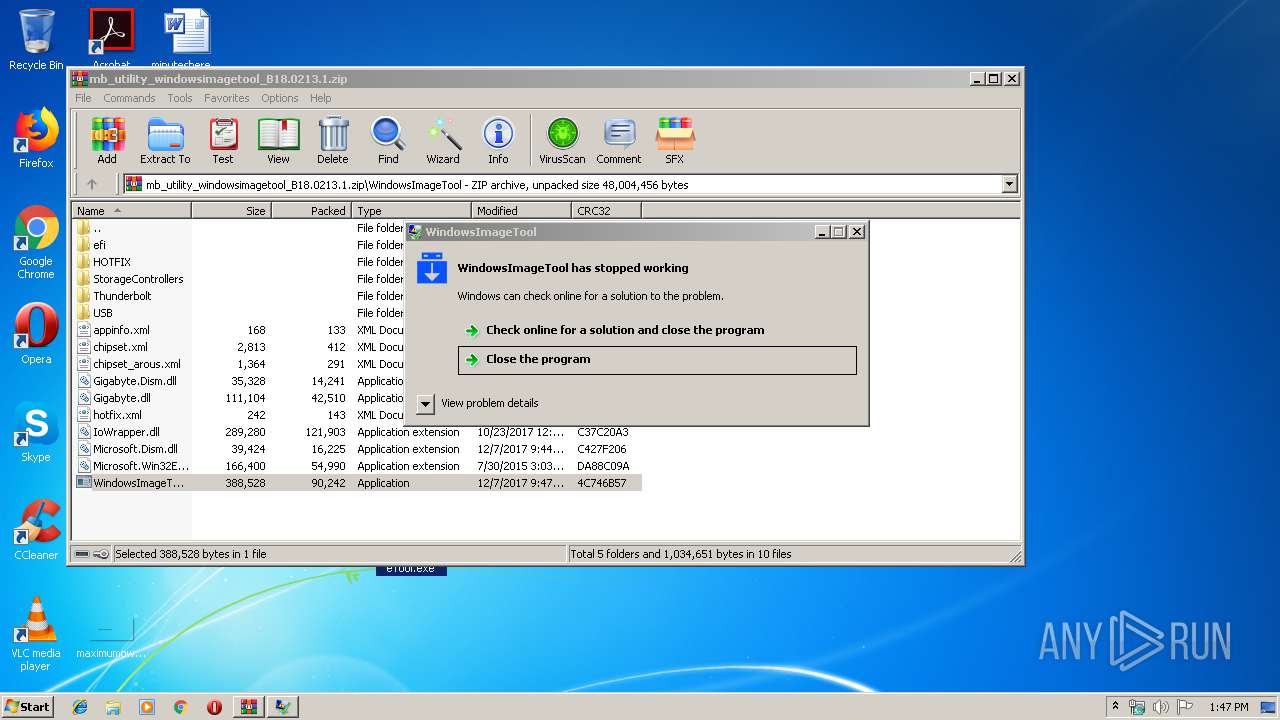Viewport: 1280px width, 720px height.
Task: Open the Options menu
Action: [x=280, y=98]
